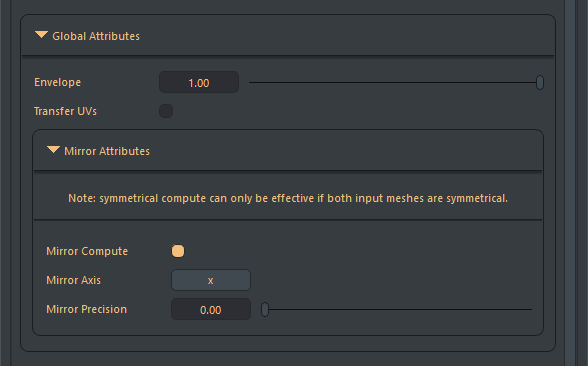Image resolution: width=588 pixels, height=366 pixels.
Task: Click the Mirror Axis label
Action: pyautogui.click(x=74, y=280)
